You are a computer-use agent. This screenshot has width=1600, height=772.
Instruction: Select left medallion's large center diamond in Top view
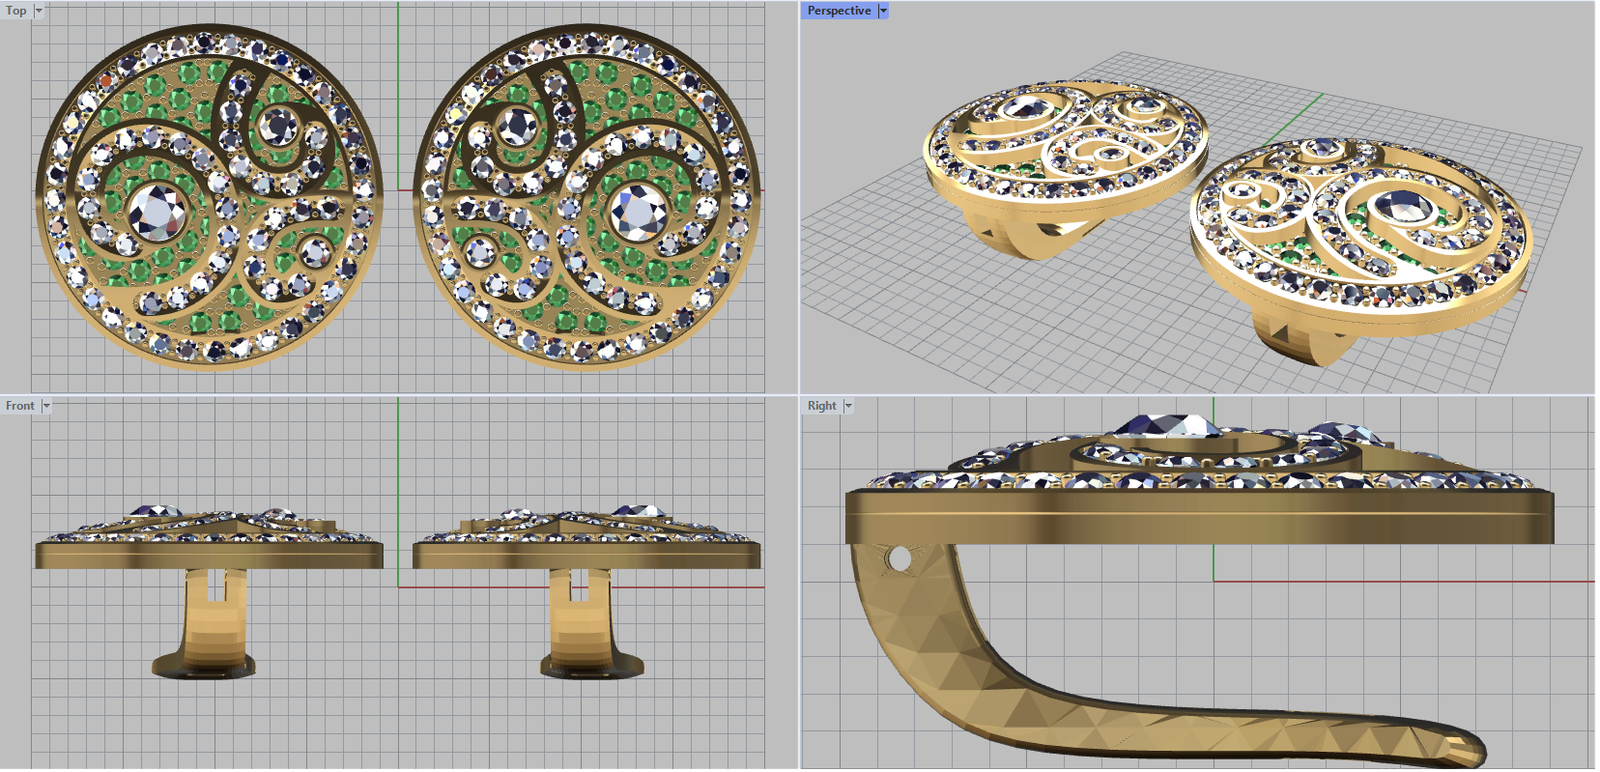point(157,213)
